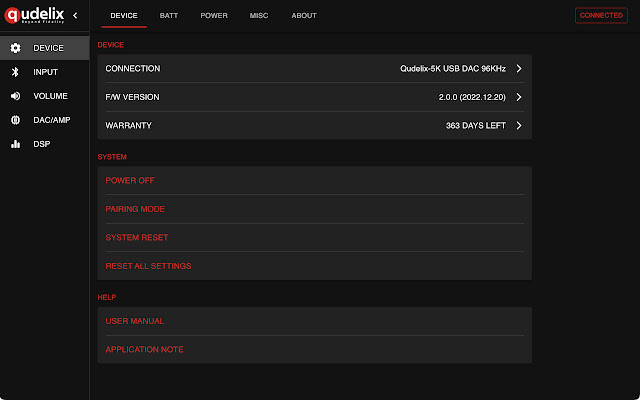This screenshot has height=400, width=640.
Task: Click the Volume speaker icon in sidebar
Action: click(16, 96)
